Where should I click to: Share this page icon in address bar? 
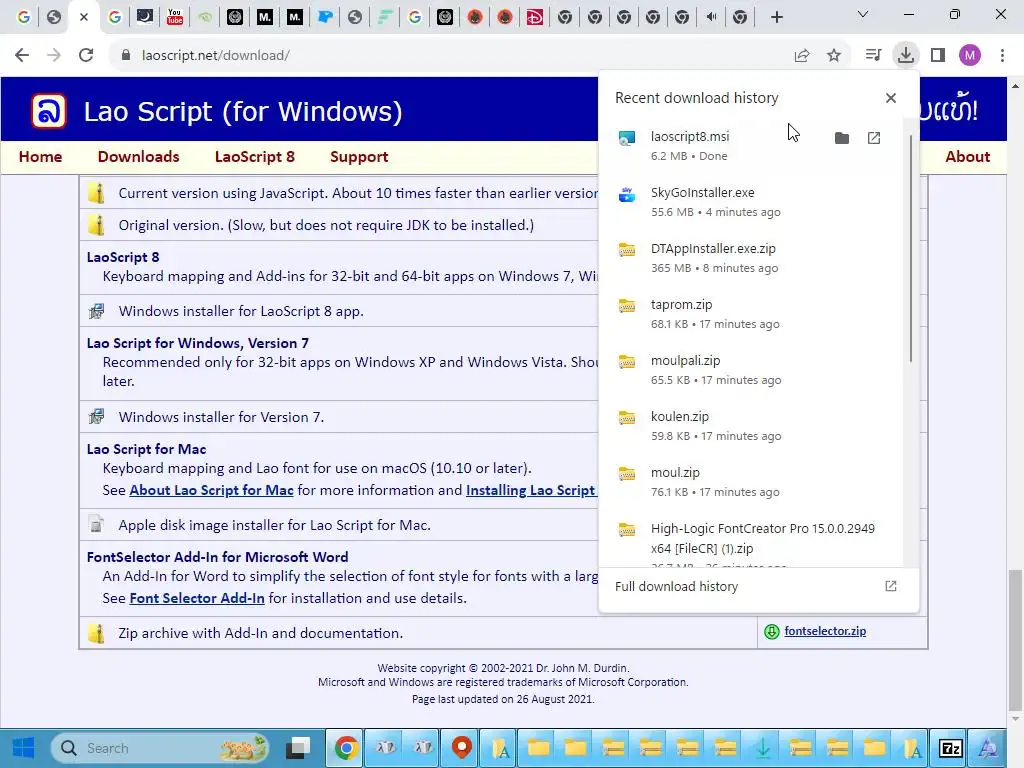(802, 55)
